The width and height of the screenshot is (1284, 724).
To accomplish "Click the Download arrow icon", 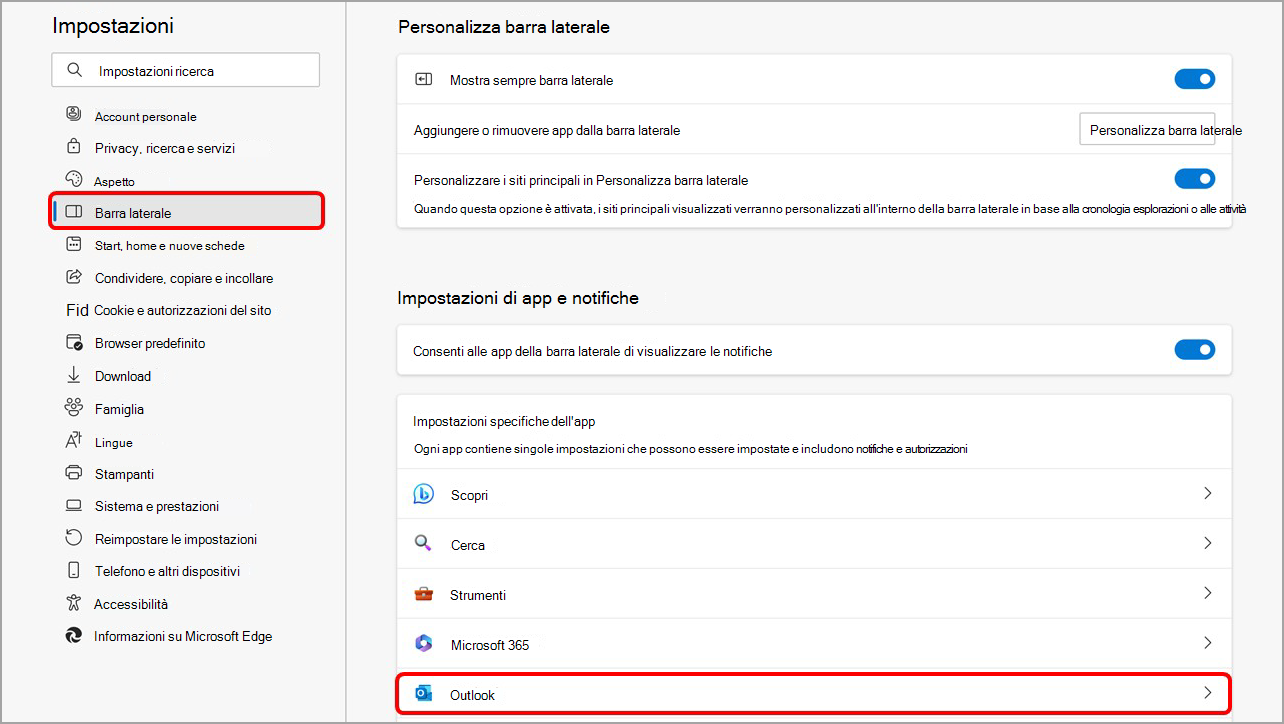I will (73, 375).
